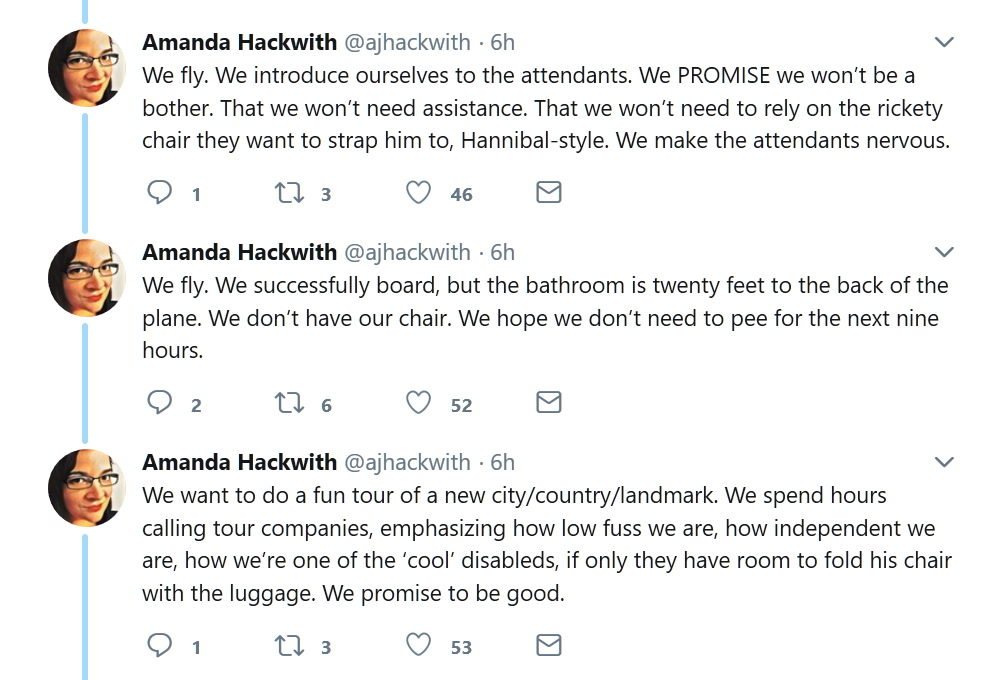
Task: Share the bathroom tweet by direct message
Action: point(548,403)
